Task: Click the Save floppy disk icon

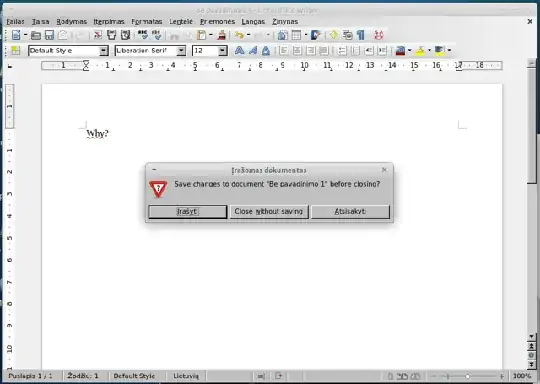Action: coord(49,35)
